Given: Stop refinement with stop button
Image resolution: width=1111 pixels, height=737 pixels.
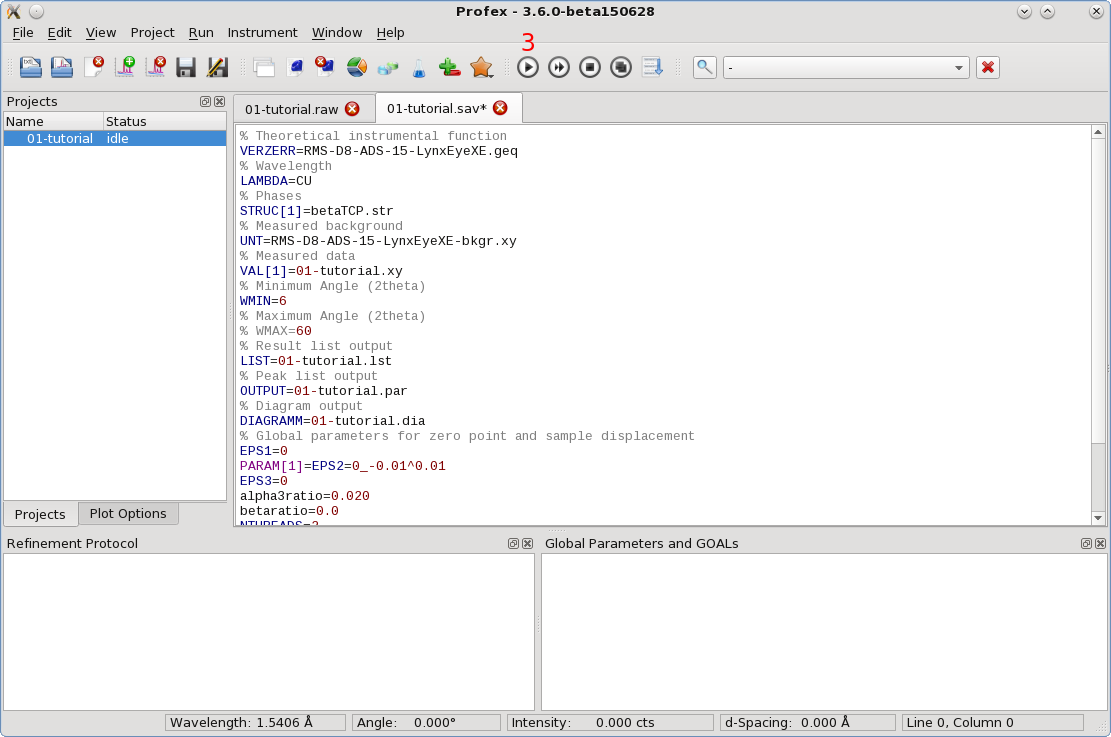Looking at the screenshot, I should (590, 67).
